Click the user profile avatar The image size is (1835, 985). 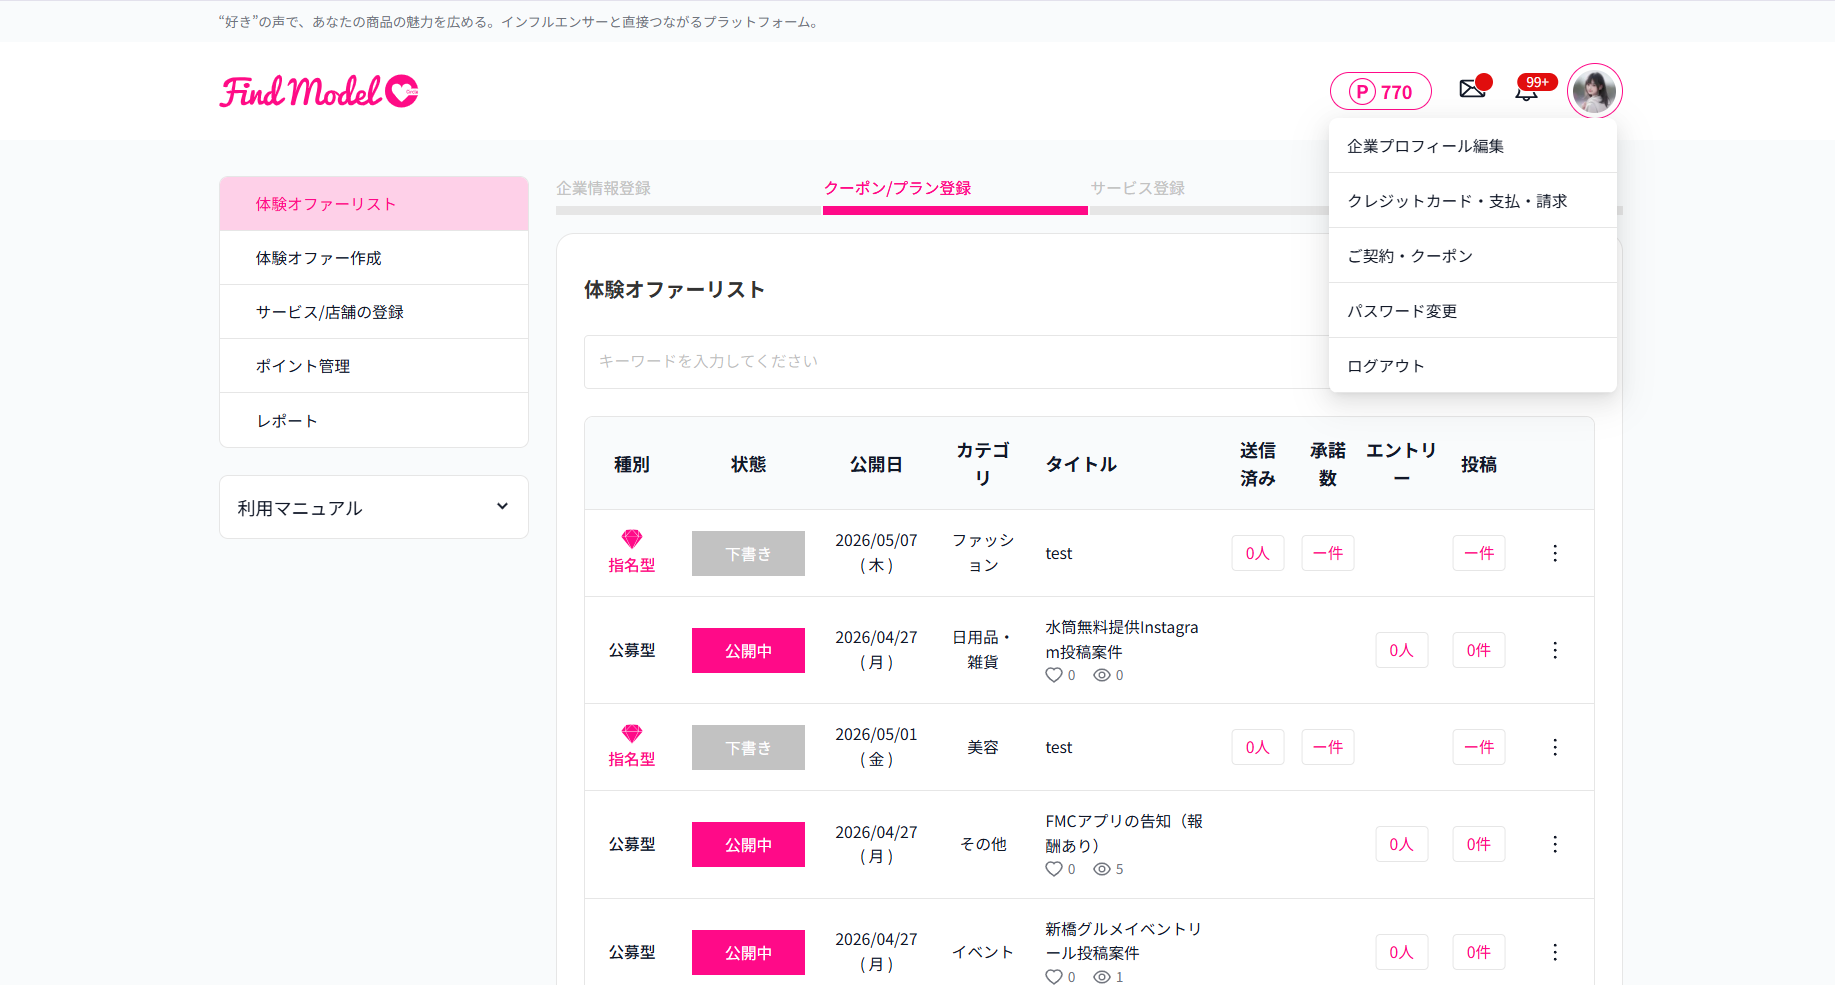[1594, 91]
